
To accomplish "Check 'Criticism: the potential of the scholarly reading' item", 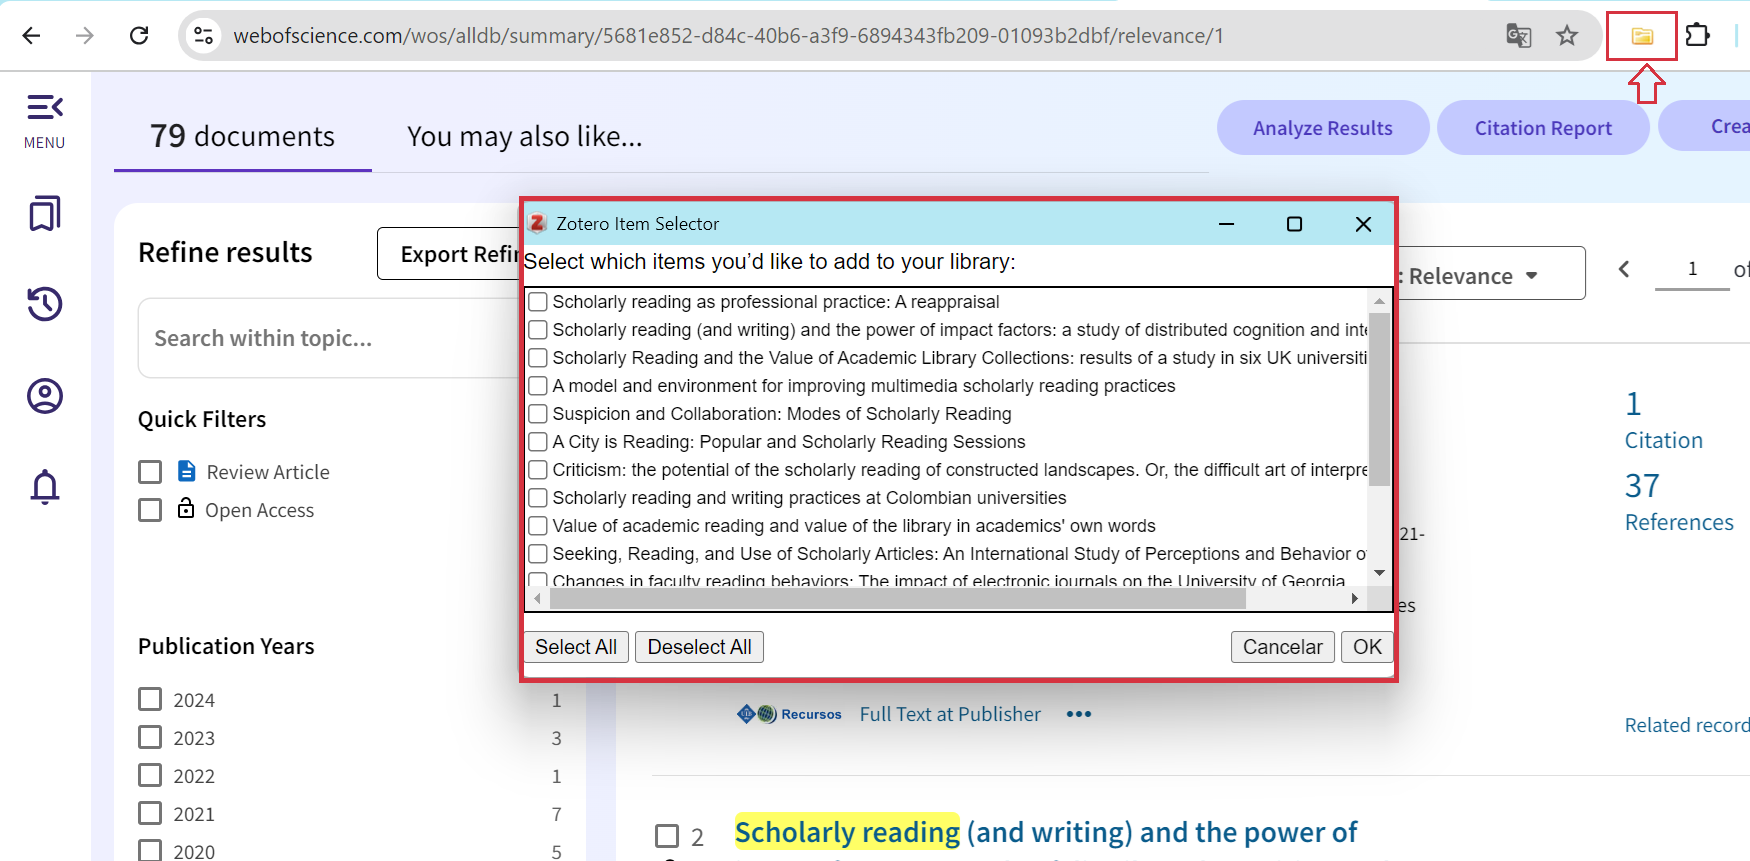I will click(538, 470).
